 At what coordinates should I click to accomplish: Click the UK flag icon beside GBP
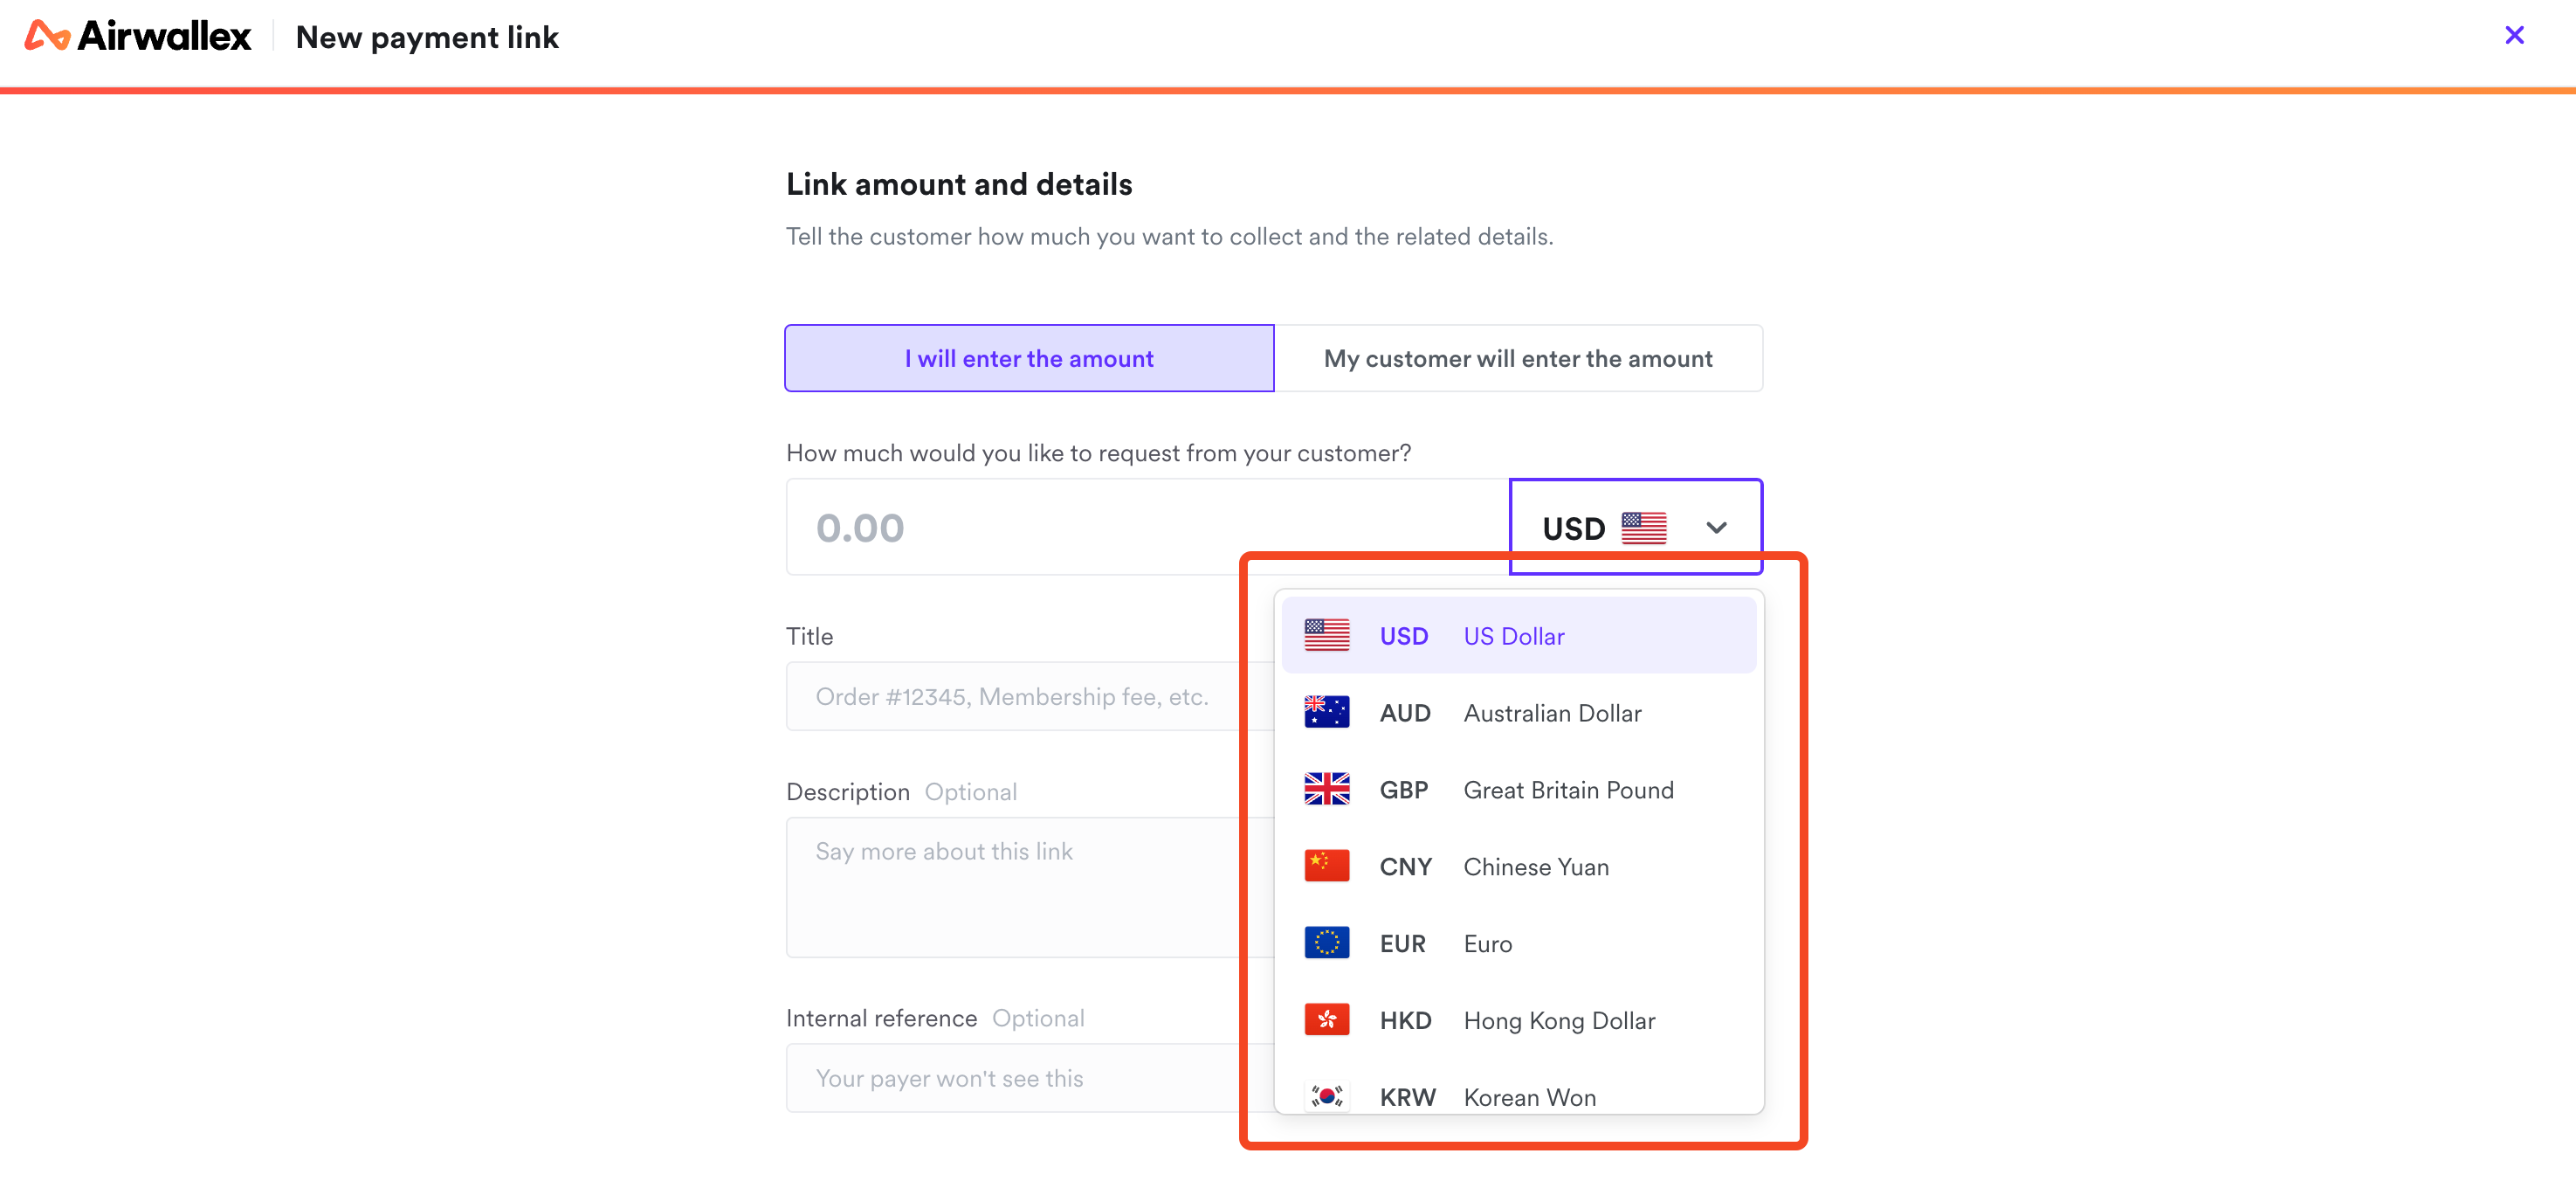(x=1326, y=789)
